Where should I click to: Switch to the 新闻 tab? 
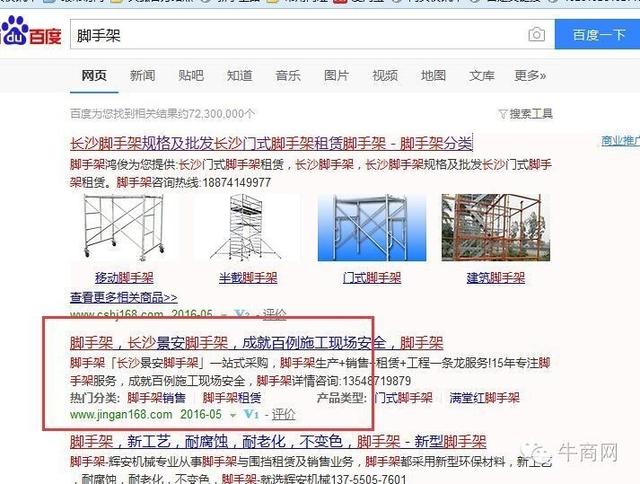click(x=142, y=75)
